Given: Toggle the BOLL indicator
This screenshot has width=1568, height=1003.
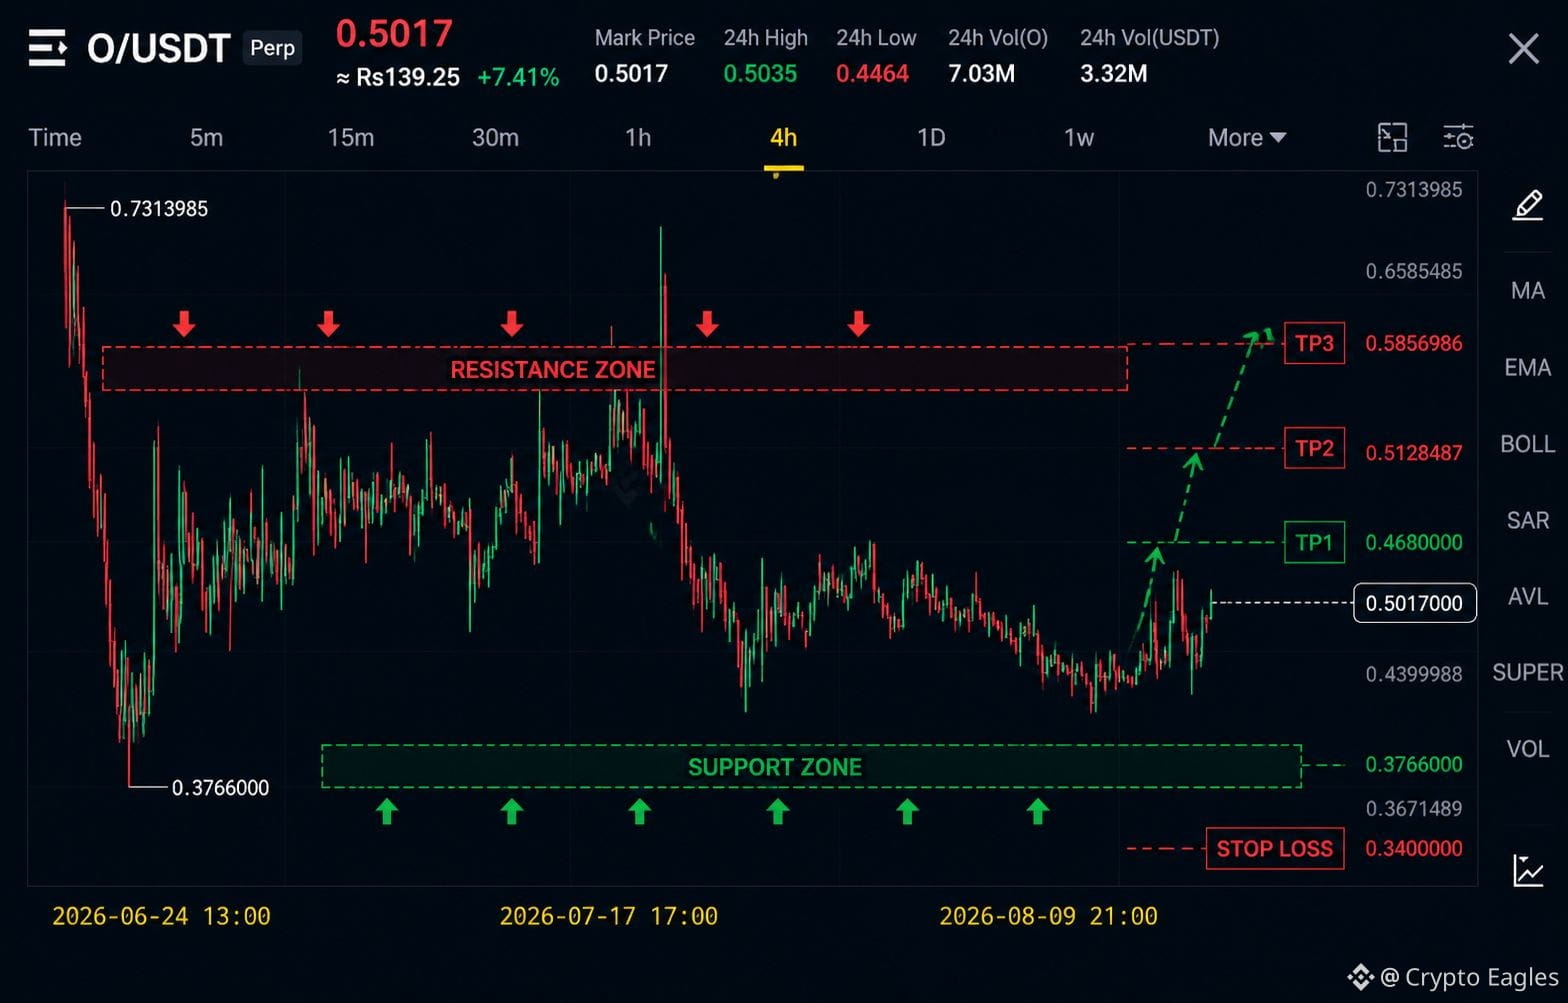Looking at the screenshot, I should [x=1527, y=444].
